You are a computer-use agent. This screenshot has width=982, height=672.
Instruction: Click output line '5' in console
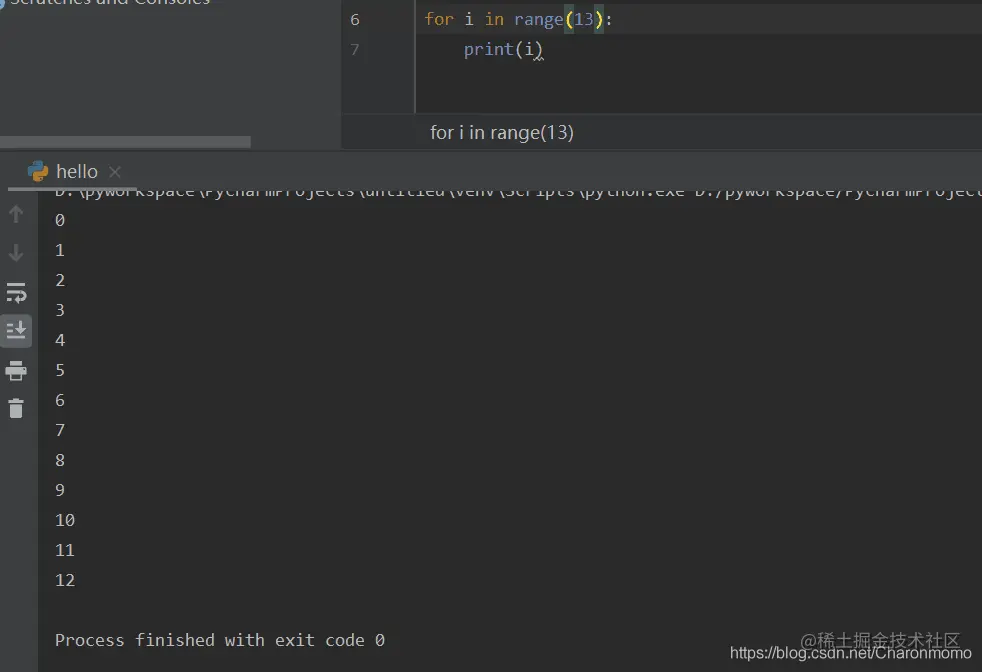60,370
